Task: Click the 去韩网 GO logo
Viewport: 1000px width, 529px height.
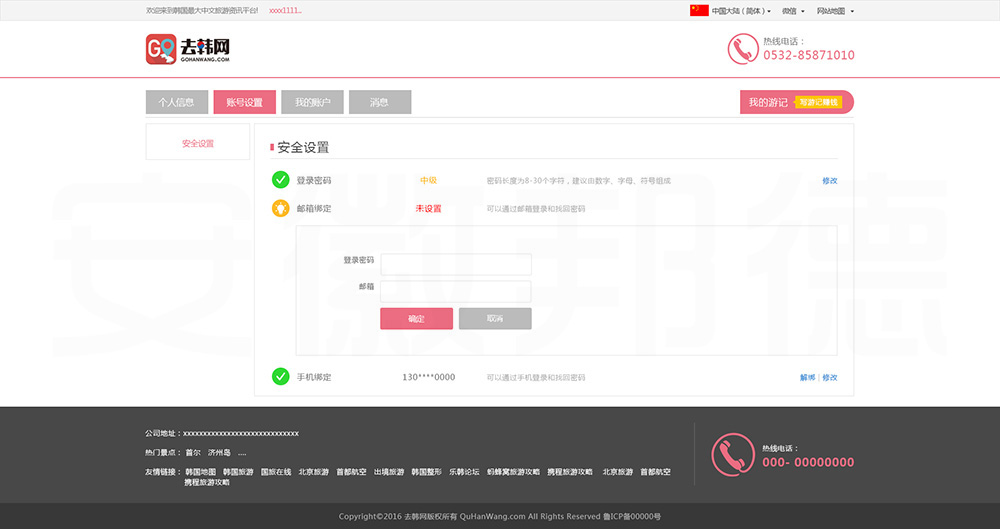Action: 188,49
